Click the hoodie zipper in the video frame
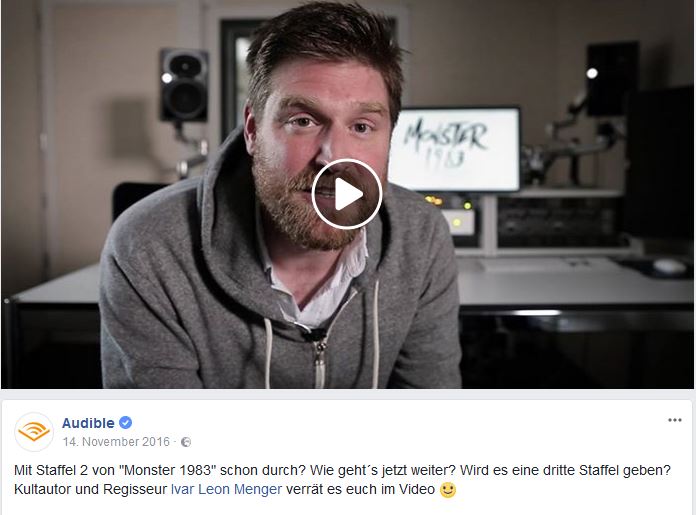 (x=320, y=360)
